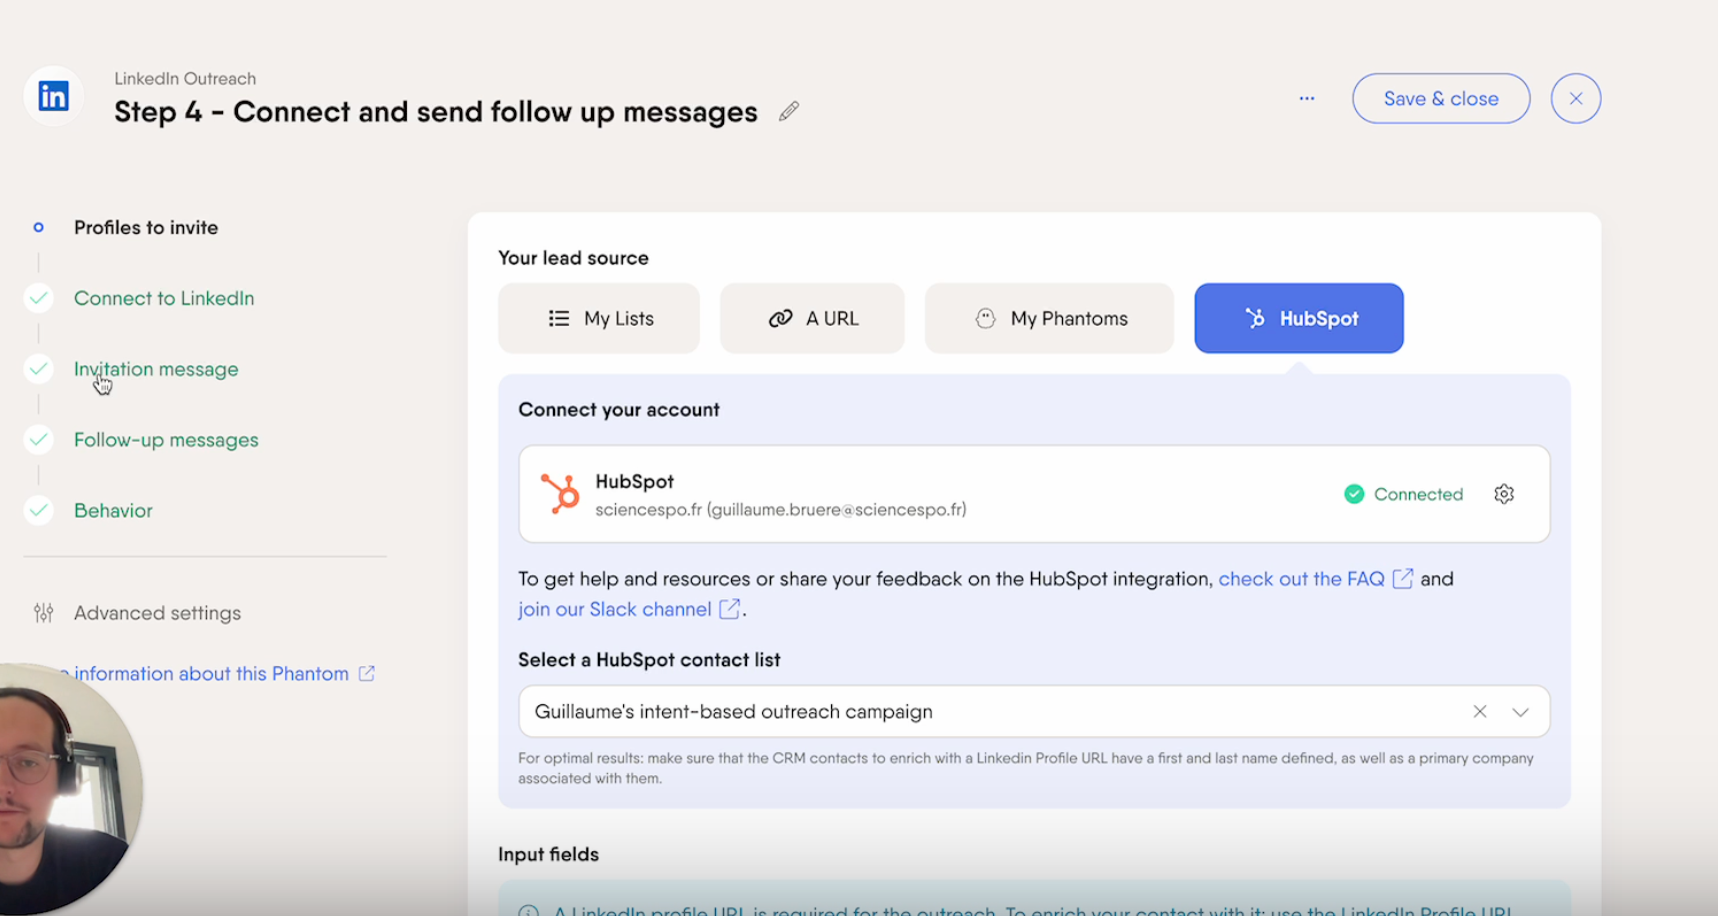1718x916 pixels.
Task: Click the ghost icon in My Phantoms
Action: [985, 318]
